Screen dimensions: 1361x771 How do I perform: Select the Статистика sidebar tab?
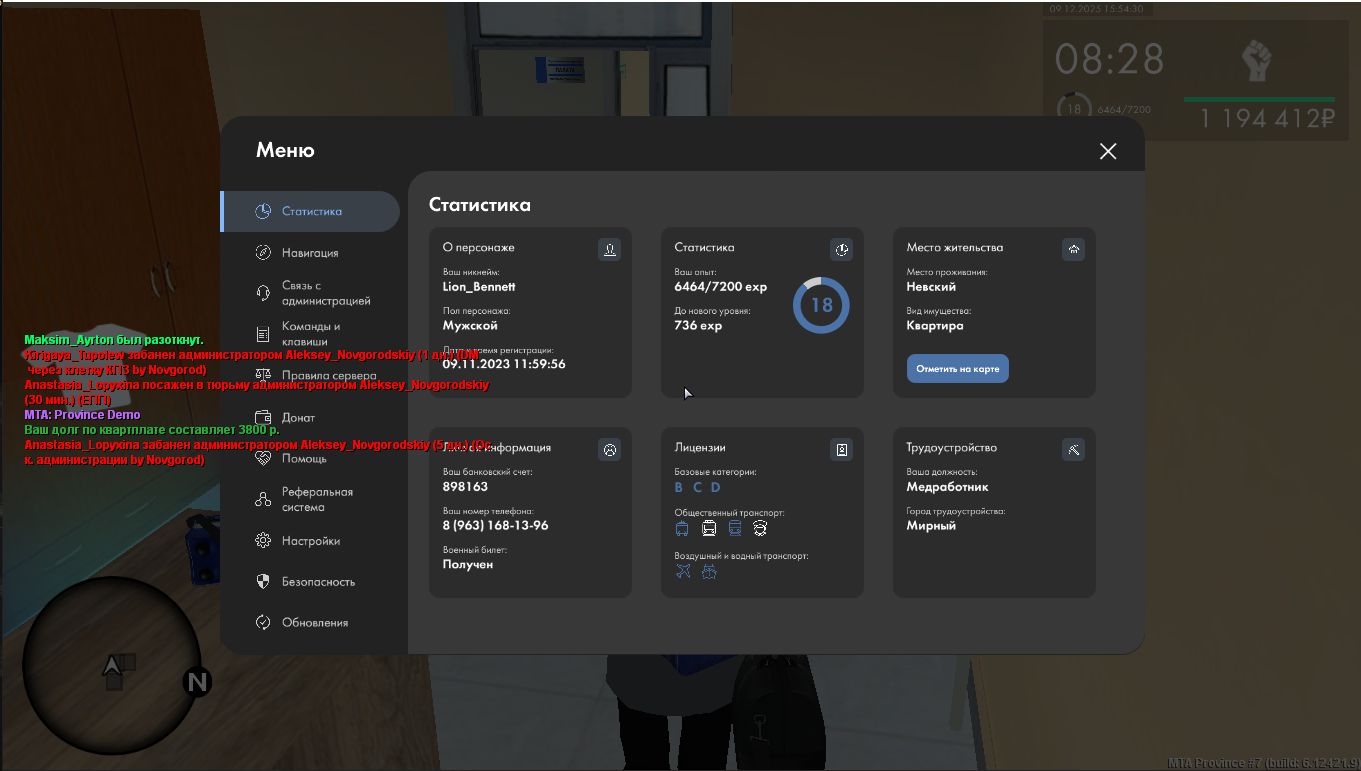pyautogui.click(x=311, y=211)
